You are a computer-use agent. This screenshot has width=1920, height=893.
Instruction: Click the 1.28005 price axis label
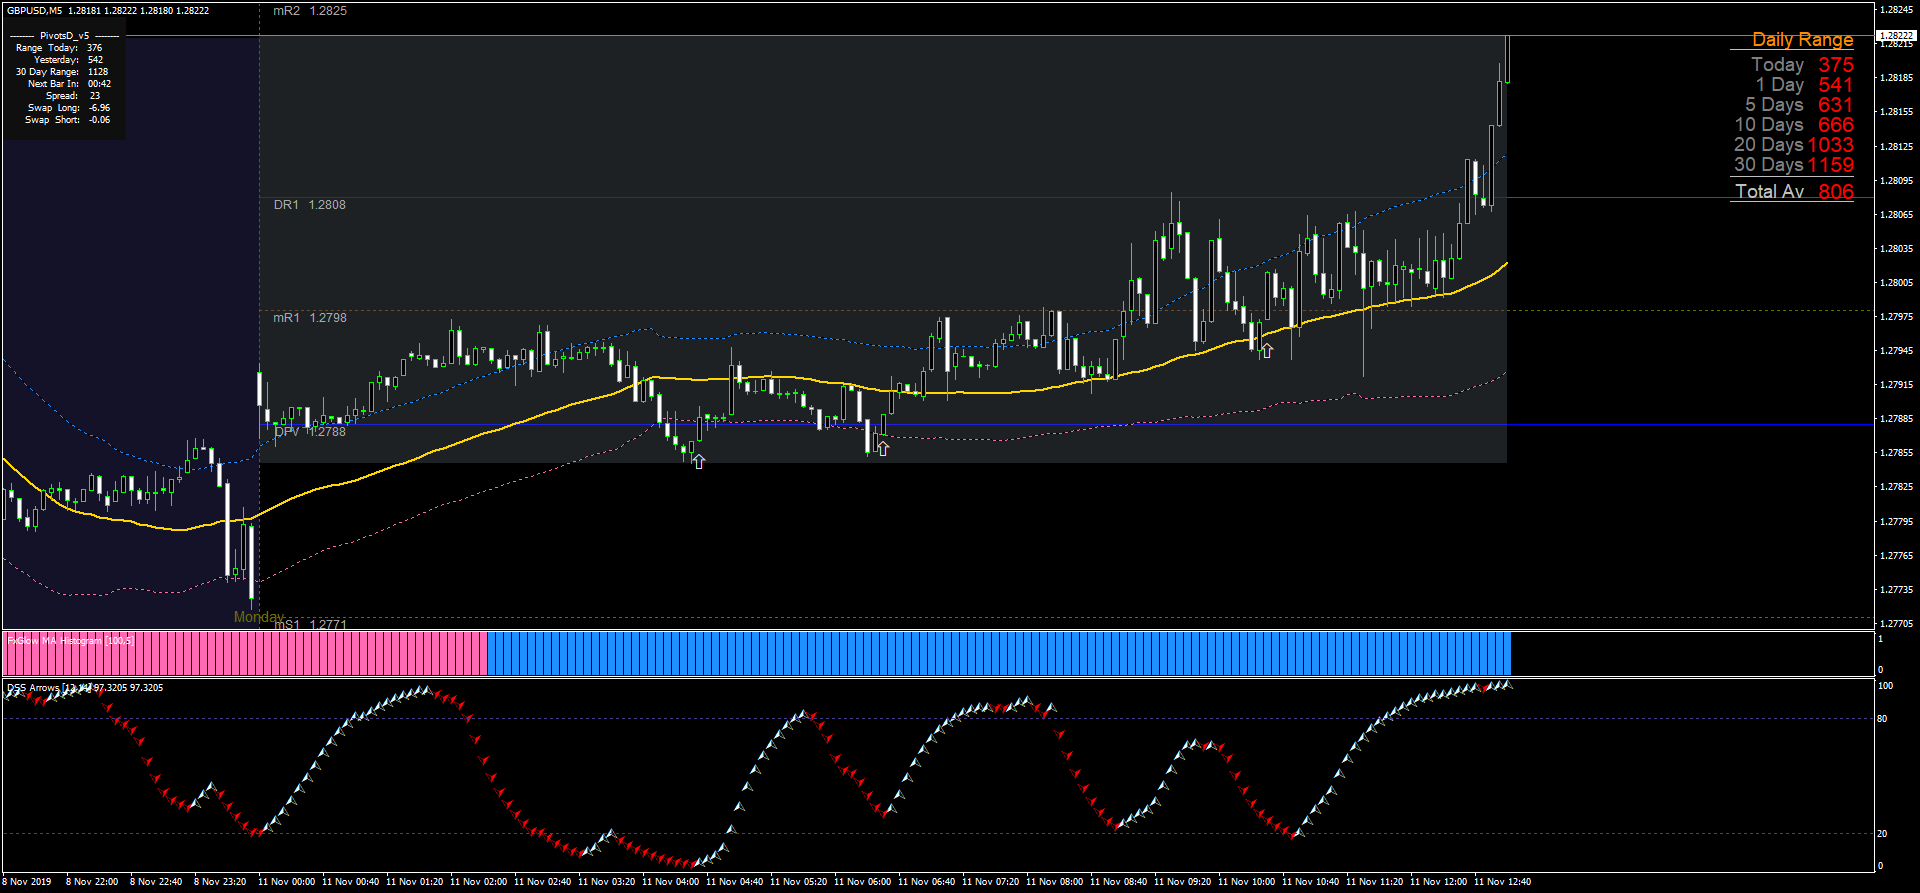click(x=1897, y=283)
